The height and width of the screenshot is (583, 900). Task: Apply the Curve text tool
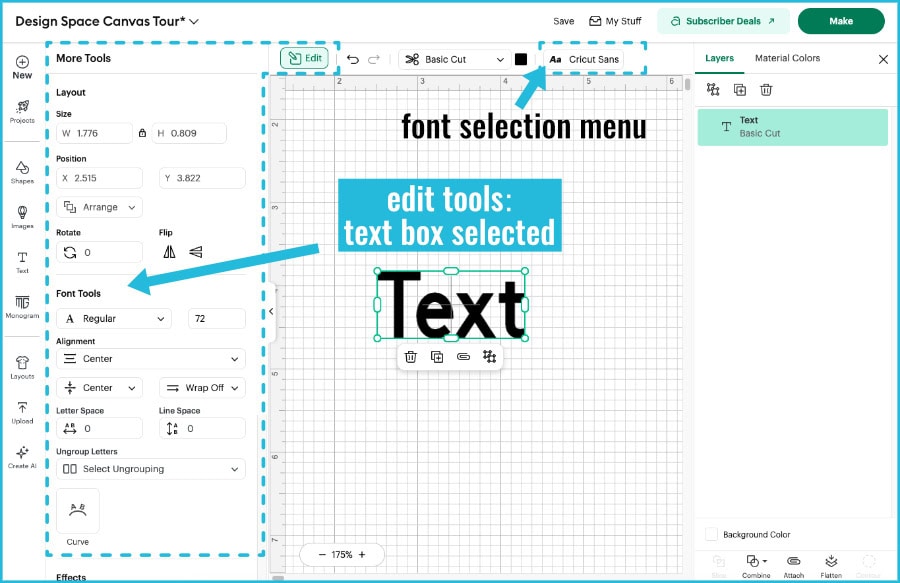tap(78, 511)
